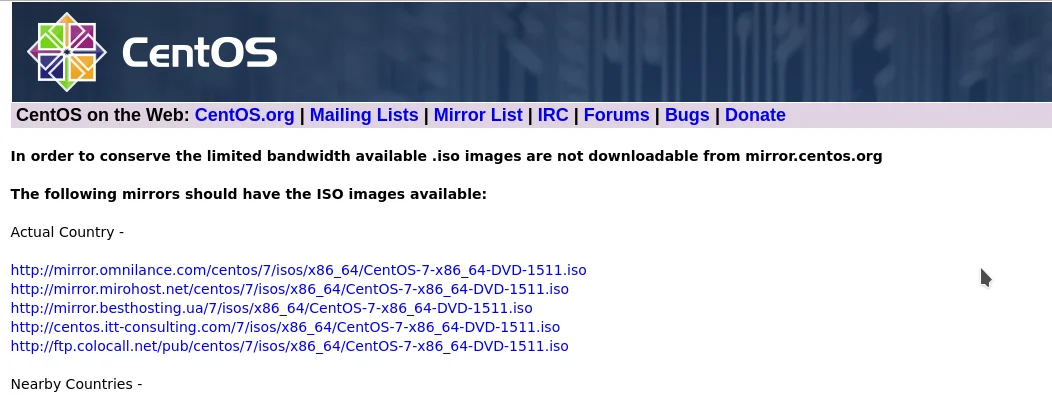The width and height of the screenshot is (1052, 407).
Task: Visit the Forums link
Action: (x=617, y=115)
